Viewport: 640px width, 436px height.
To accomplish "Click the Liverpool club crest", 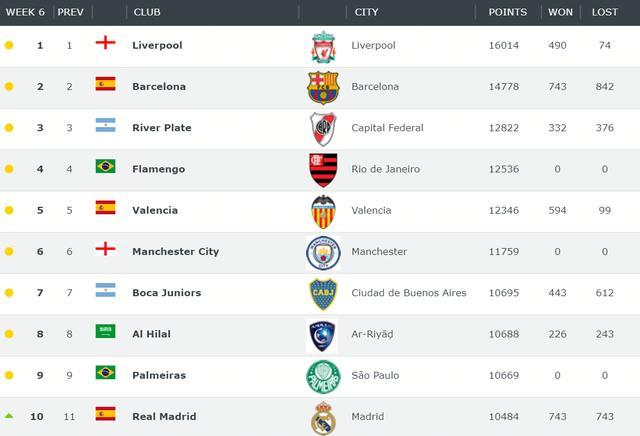I will 323,47.
